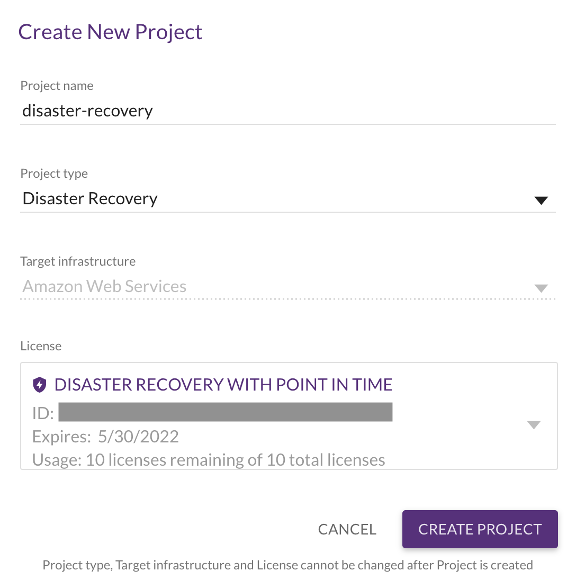Image resolution: width=576 pixels, height=580 pixels.
Task: Click the ID label in license box
Action: pyautogui.click(x=43, y=413)
